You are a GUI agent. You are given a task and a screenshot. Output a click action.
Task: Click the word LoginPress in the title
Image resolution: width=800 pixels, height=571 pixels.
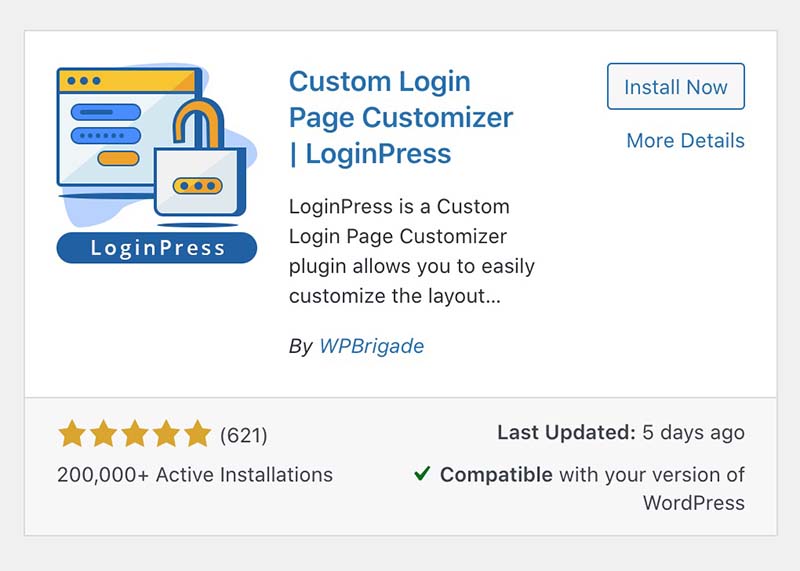click(x=378, y=154)
